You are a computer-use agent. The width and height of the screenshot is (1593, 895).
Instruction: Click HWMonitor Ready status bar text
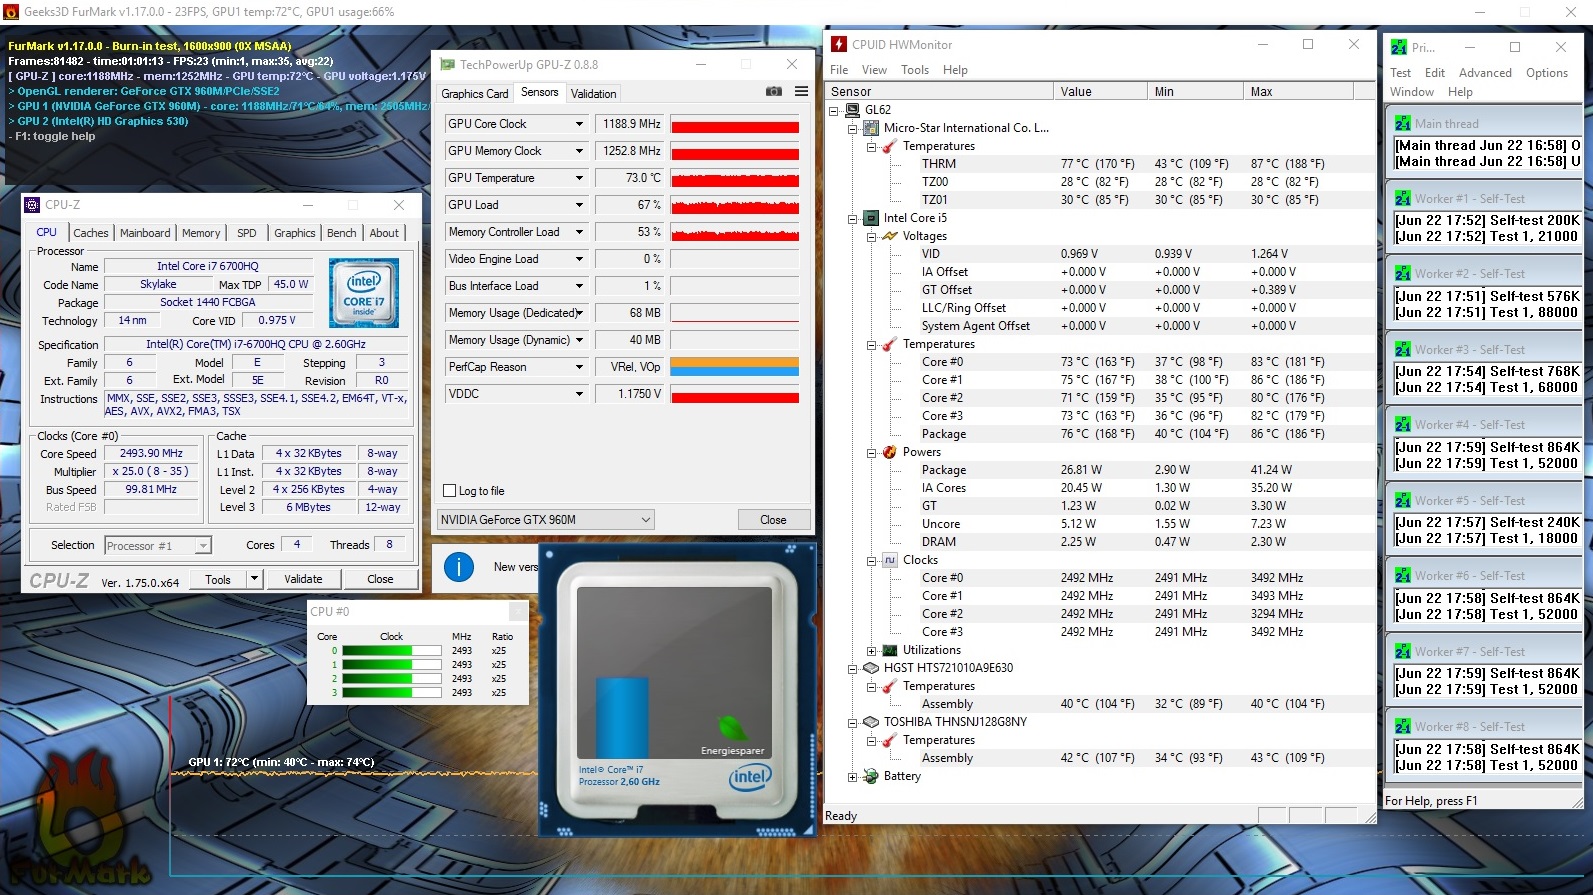click(841, 816)
